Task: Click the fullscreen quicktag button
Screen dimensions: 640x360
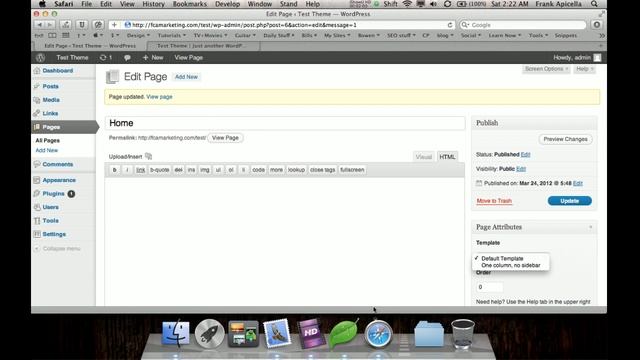Action: pos(352,170)
